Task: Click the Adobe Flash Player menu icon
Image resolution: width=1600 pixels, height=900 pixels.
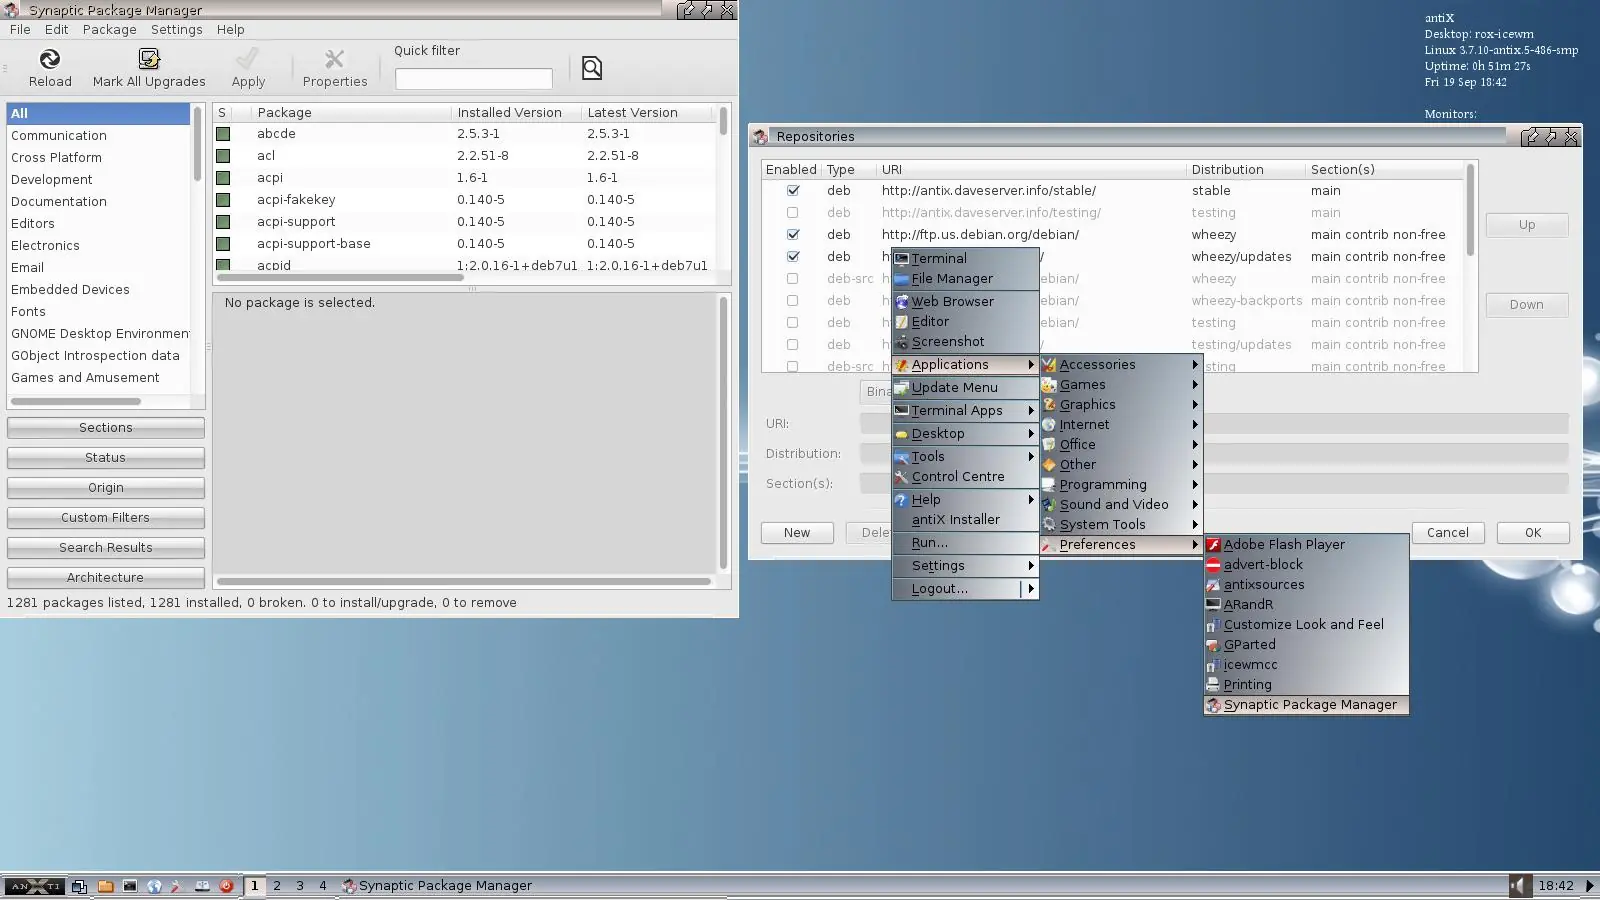Action: [1213, 545]
